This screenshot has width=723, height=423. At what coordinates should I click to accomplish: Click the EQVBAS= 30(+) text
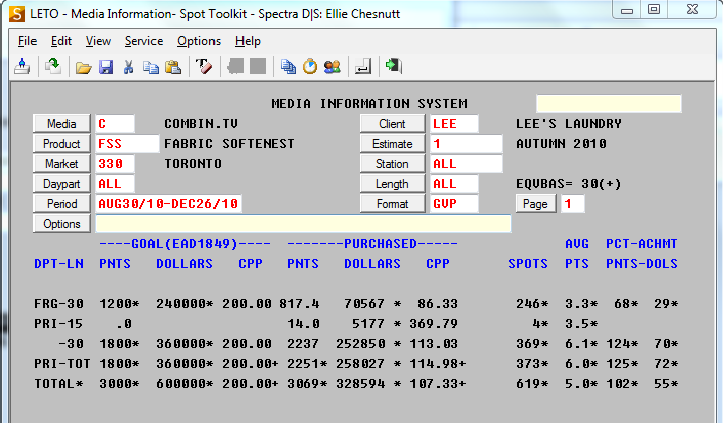coord(569,184)
